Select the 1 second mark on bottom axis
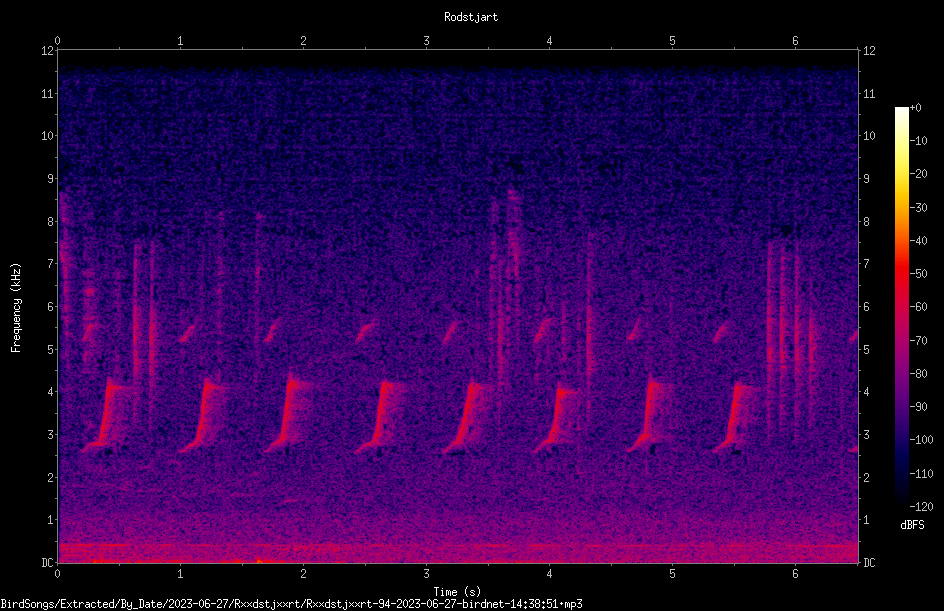The height and width of the screenshot is (611, 944). coord(180,574)
